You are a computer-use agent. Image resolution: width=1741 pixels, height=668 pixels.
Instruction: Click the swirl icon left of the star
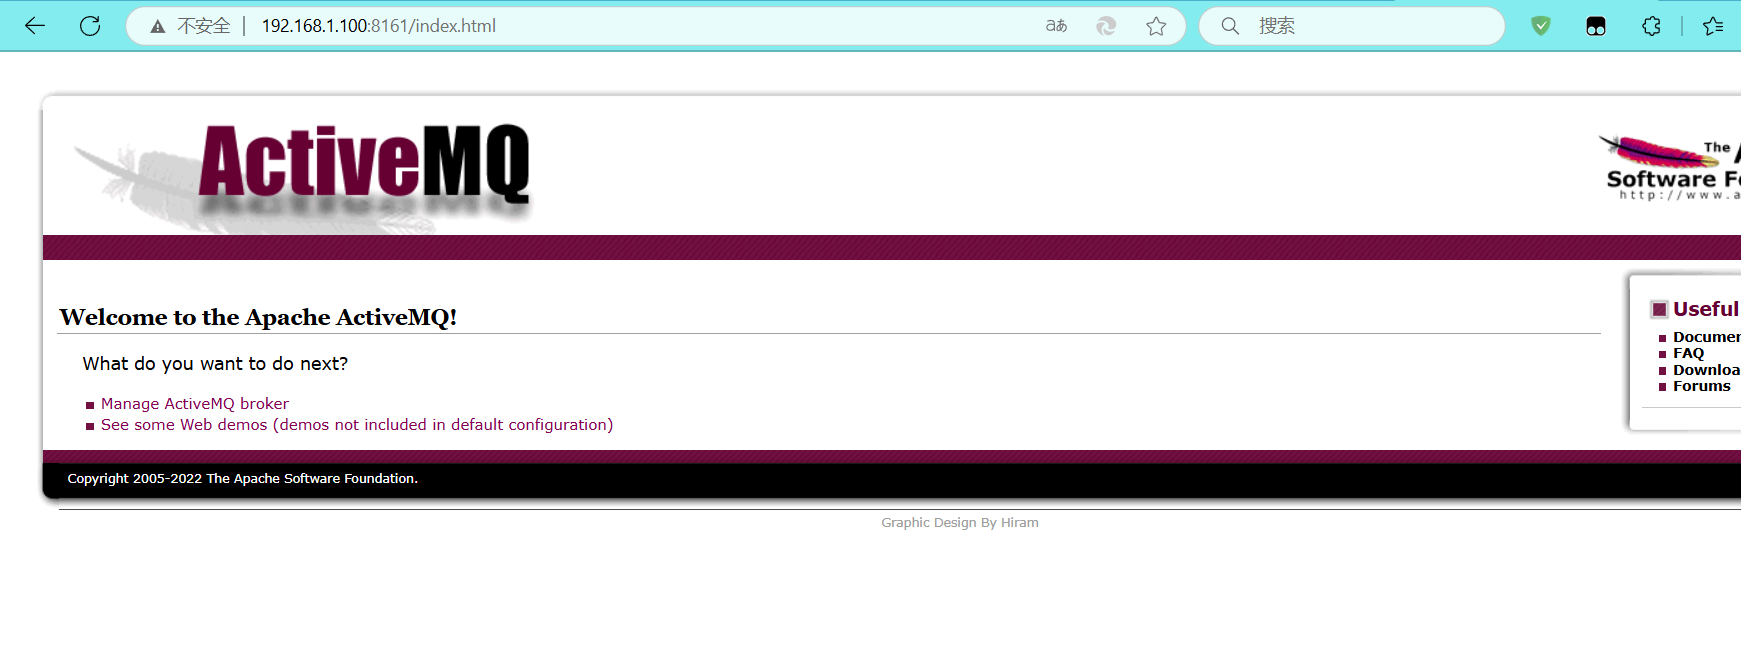click(1106, 26)
